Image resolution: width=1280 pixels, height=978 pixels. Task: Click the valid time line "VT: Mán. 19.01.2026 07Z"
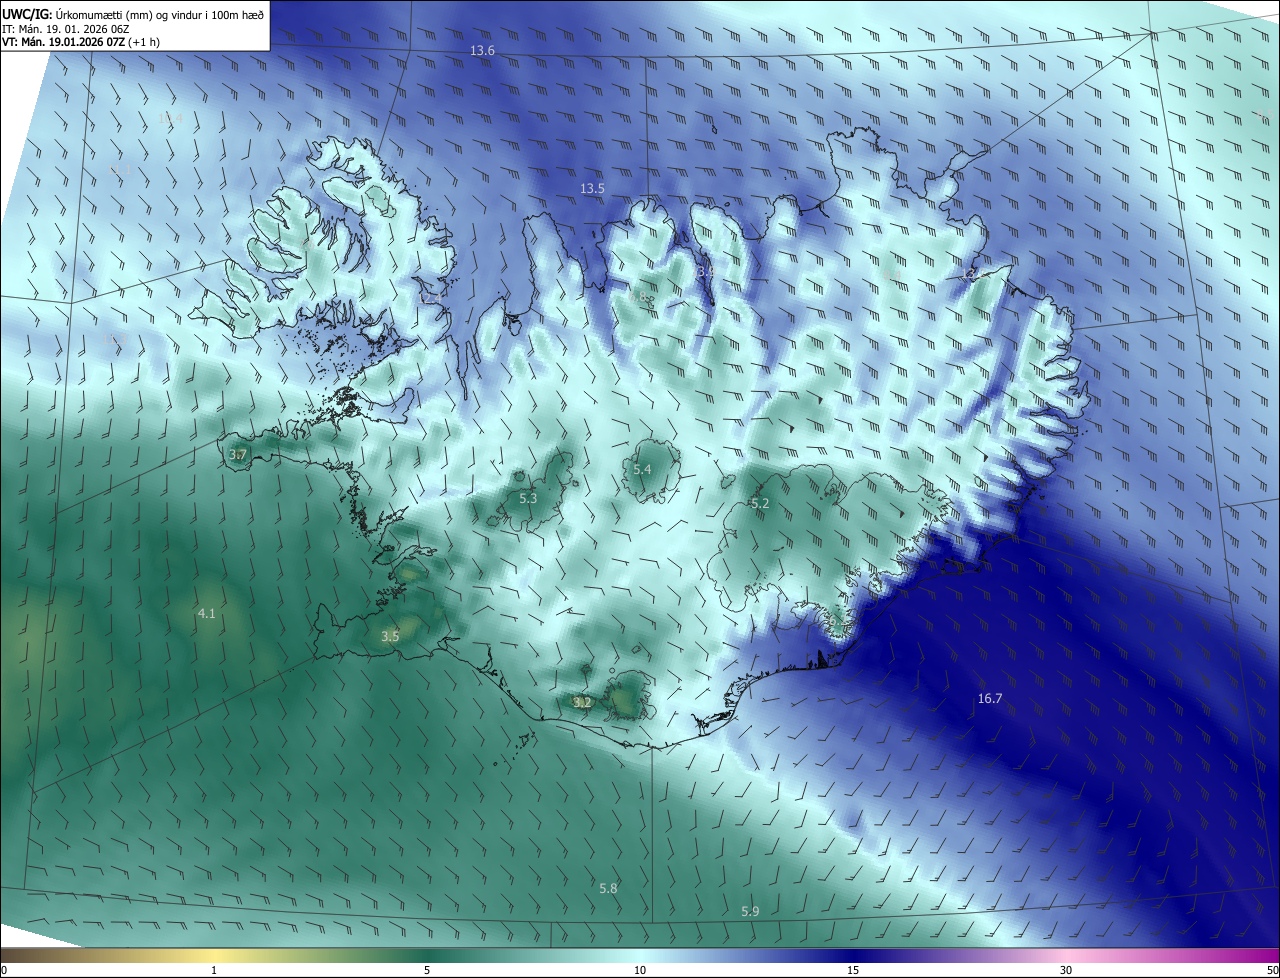tap(63, 42)
